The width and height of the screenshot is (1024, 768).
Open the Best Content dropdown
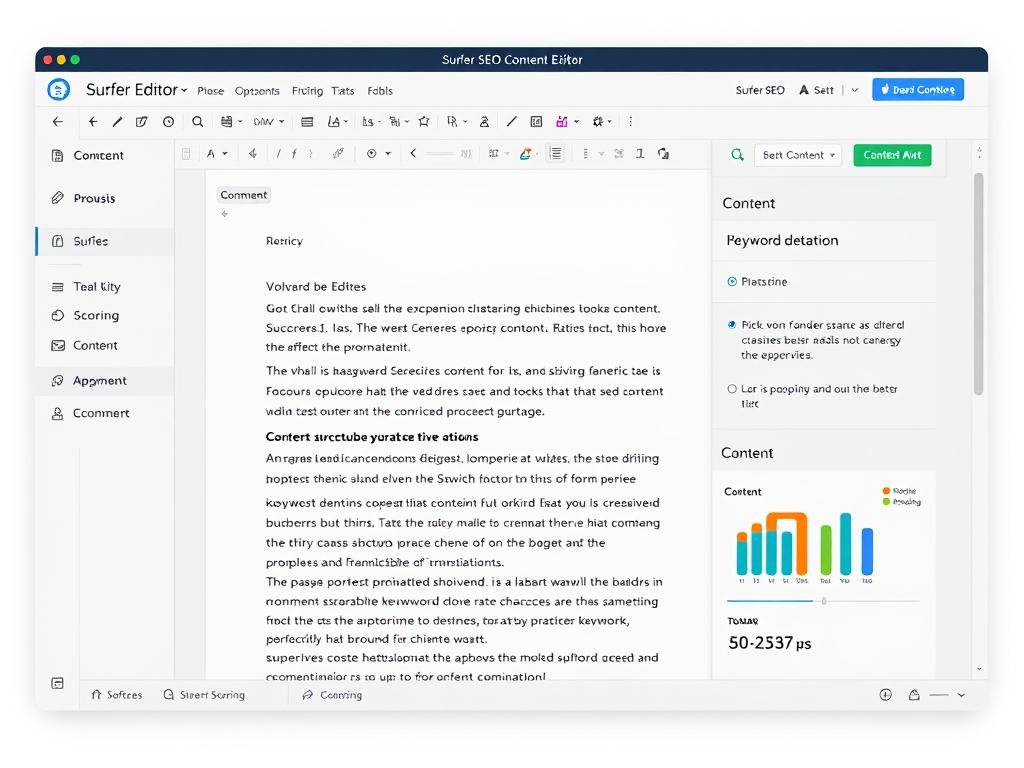pos(798,155)
